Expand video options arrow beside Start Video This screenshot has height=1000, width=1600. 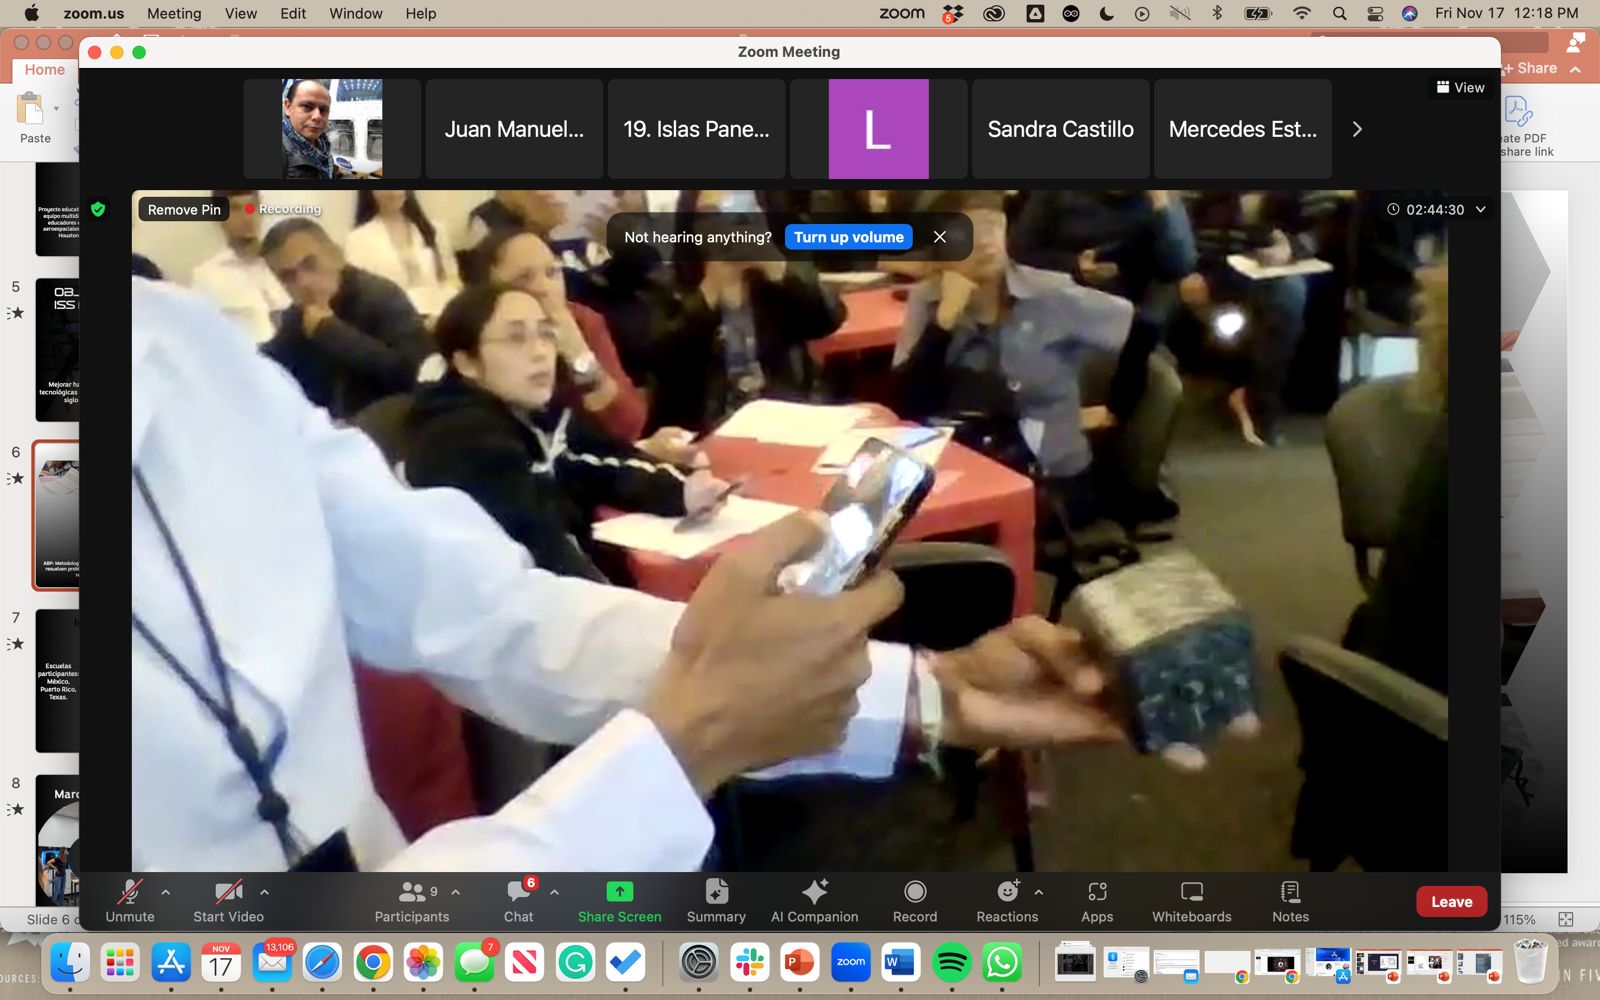[x=264, y=892]
